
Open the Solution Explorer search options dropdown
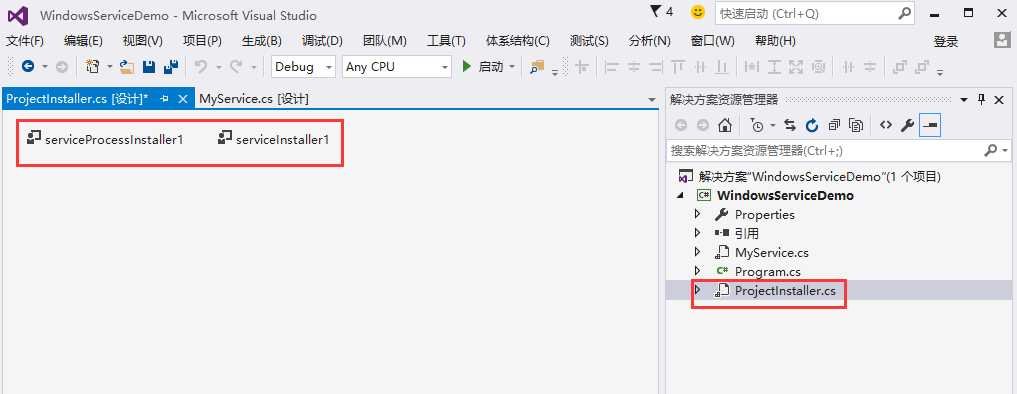click(1006, 151)
